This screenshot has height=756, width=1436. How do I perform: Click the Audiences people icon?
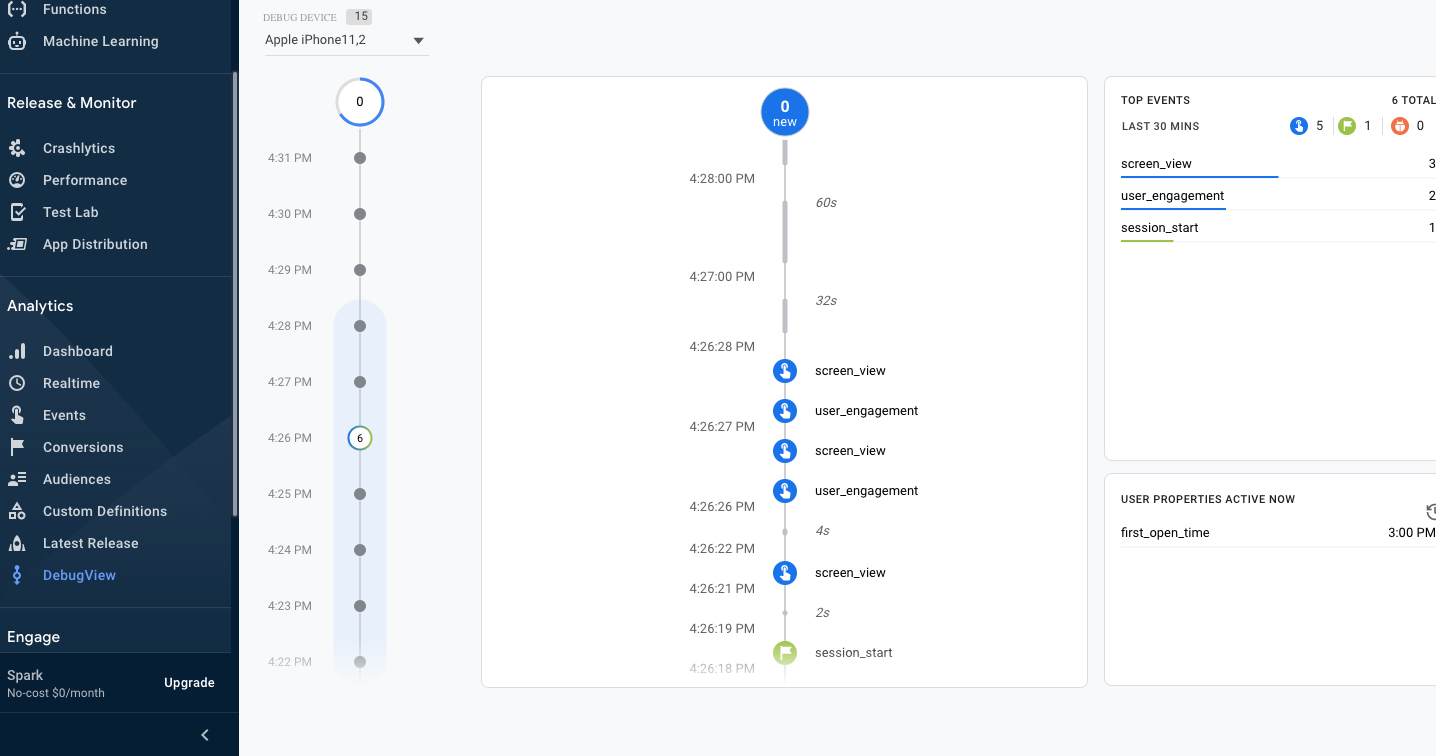(x=17, y=479)
